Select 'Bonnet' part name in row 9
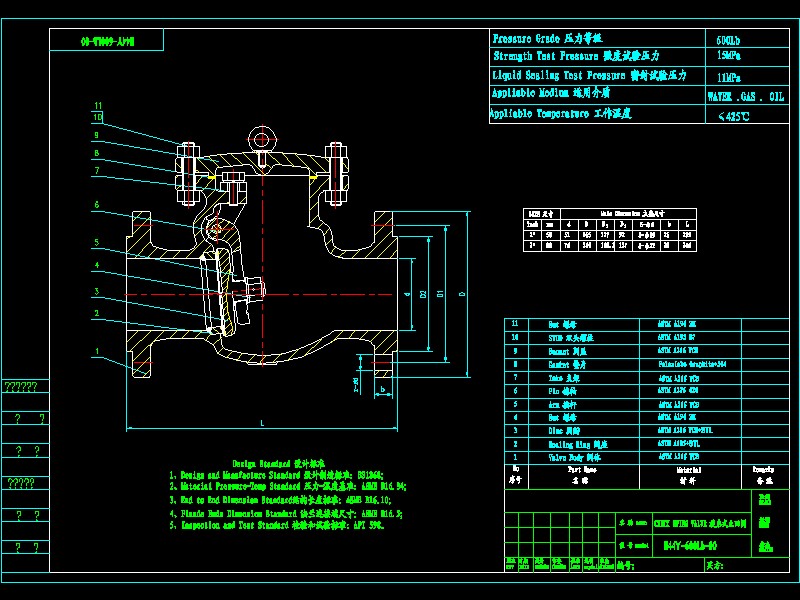800x600 pixels. (x=567, y=352)
